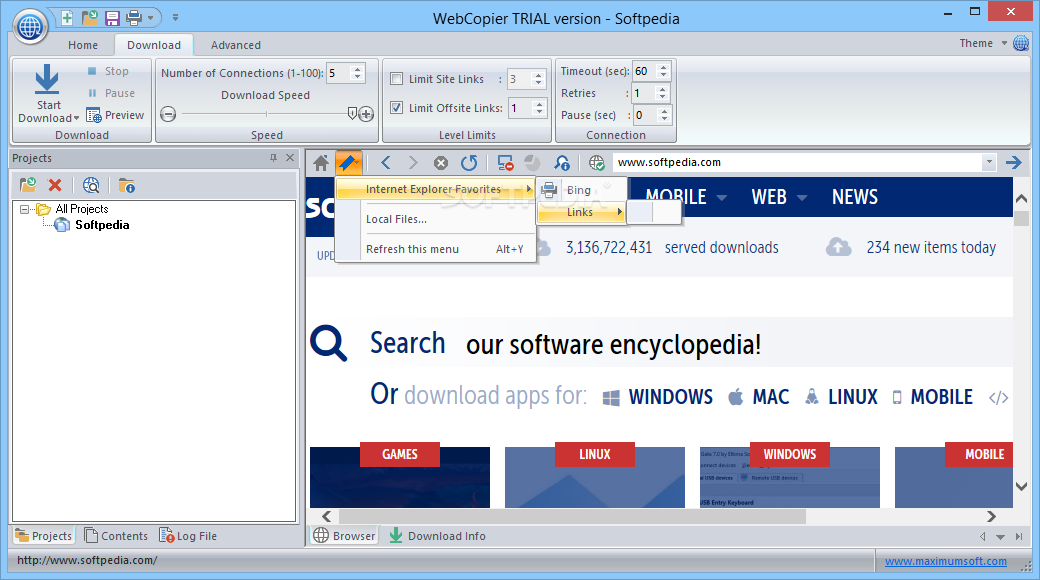The height and width of the screenshot is (580, 1040).
Task: Click the New Project quick access icon
Action: pos(67,17)
